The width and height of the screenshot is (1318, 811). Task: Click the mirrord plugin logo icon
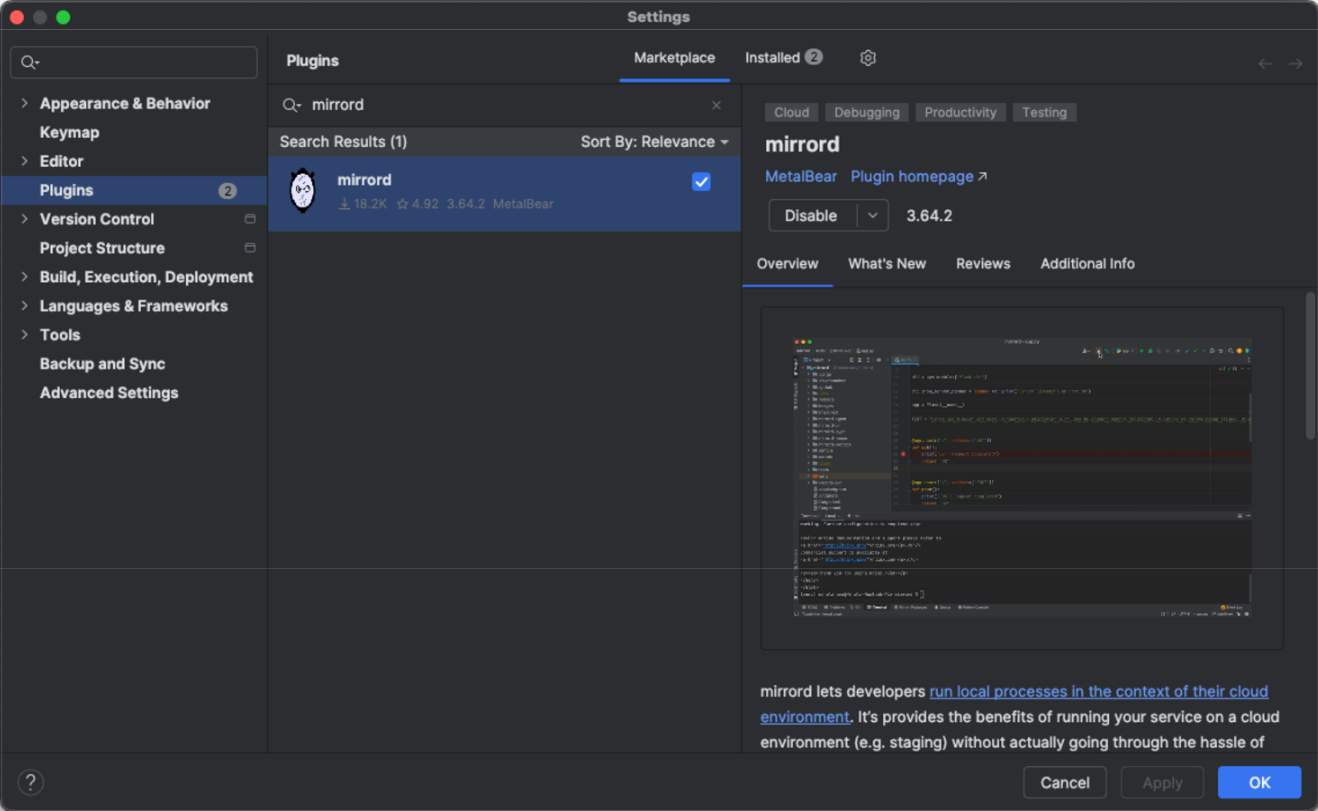[302, 191]
